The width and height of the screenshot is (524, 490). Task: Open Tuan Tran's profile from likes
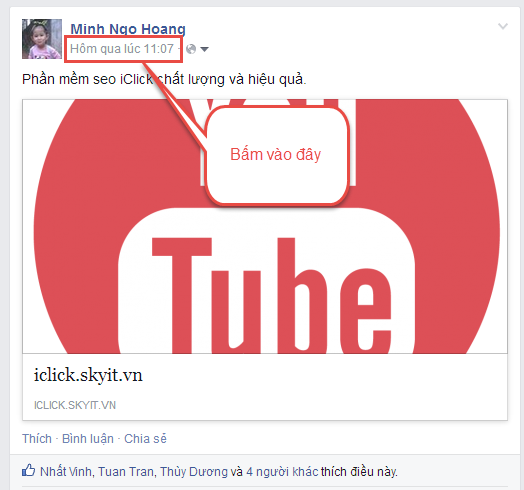[x=126, y=472]
